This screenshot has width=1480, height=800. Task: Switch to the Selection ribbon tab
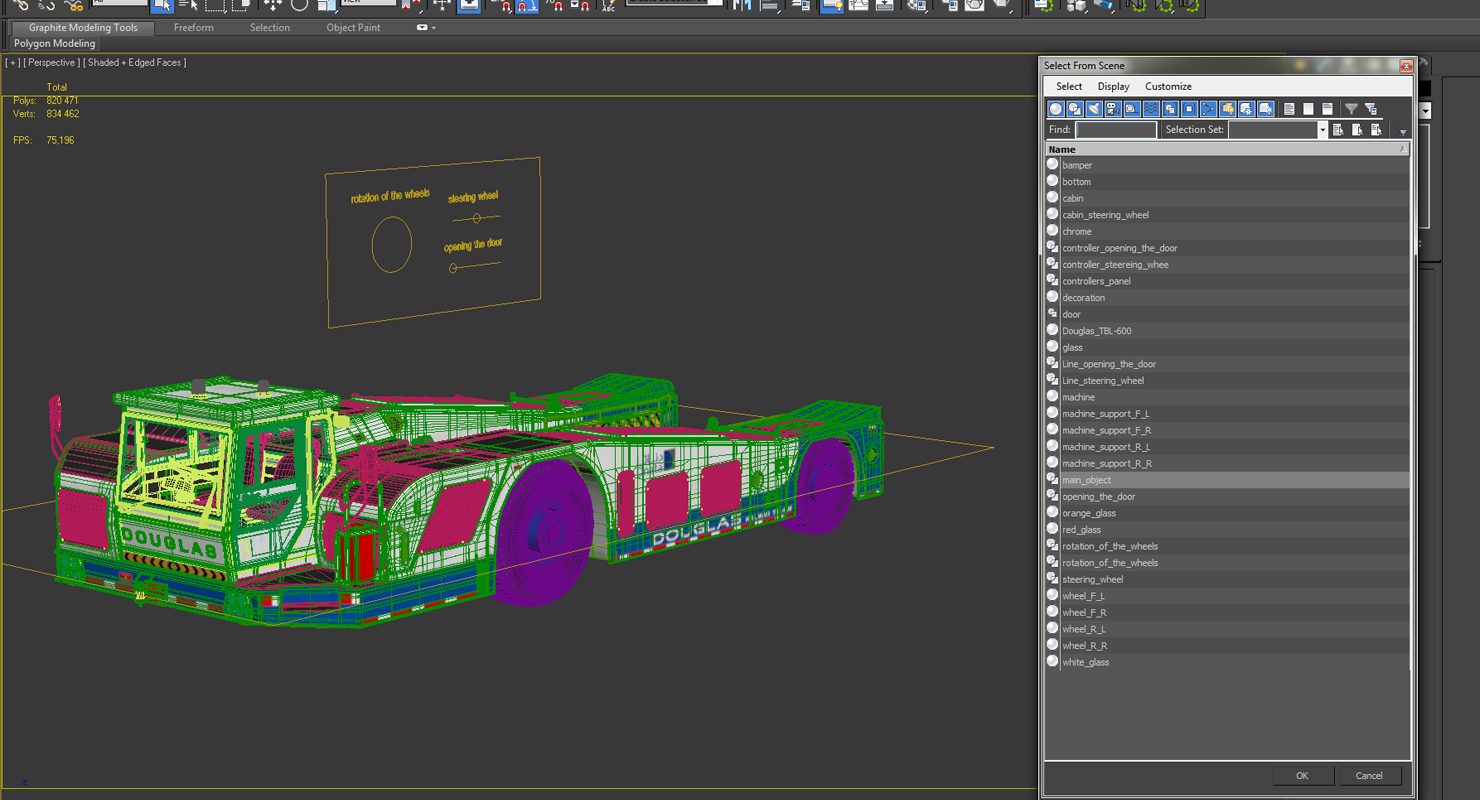pos(270,28)
